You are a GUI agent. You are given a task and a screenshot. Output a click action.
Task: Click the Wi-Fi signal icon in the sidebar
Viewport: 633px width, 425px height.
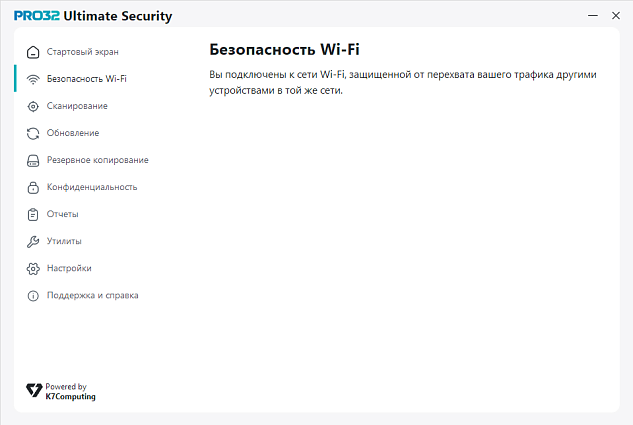[x=33, y=79]
